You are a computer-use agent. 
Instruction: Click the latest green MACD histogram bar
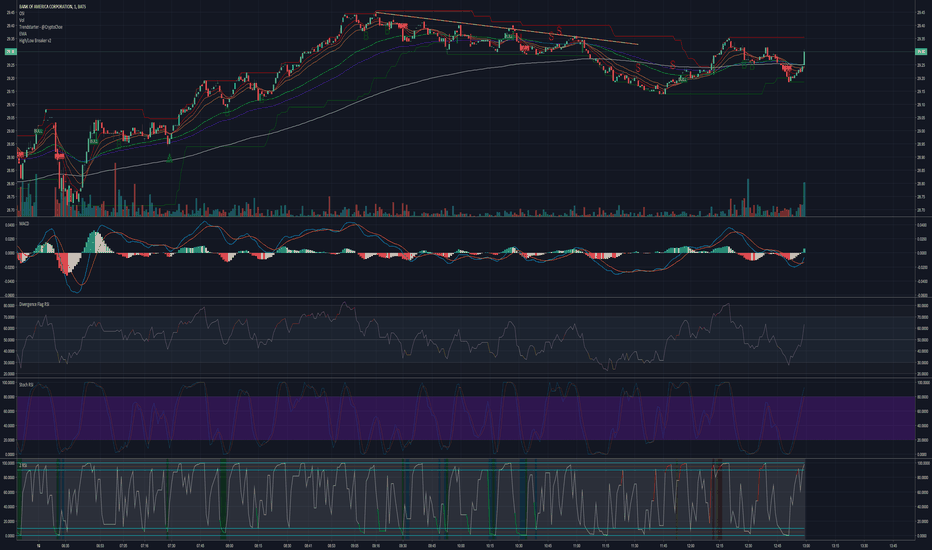pyautogui.click(x=804, y=251)
